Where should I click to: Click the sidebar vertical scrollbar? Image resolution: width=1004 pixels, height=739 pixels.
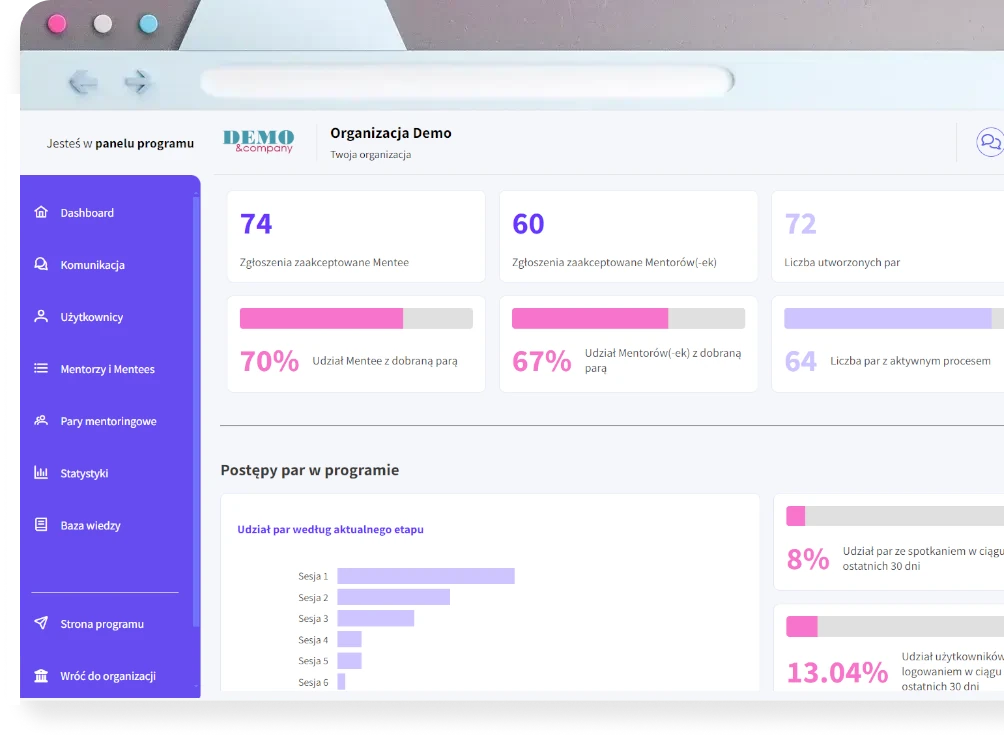196,413
